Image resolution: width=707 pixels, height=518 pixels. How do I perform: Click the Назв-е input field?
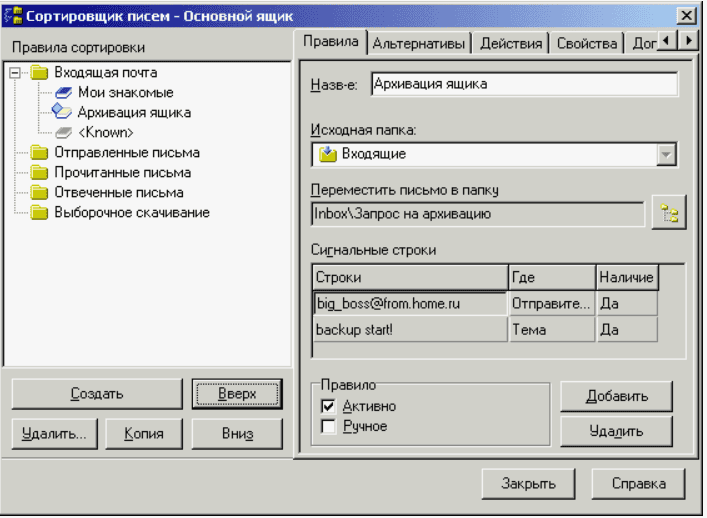(x=524, y=84)
